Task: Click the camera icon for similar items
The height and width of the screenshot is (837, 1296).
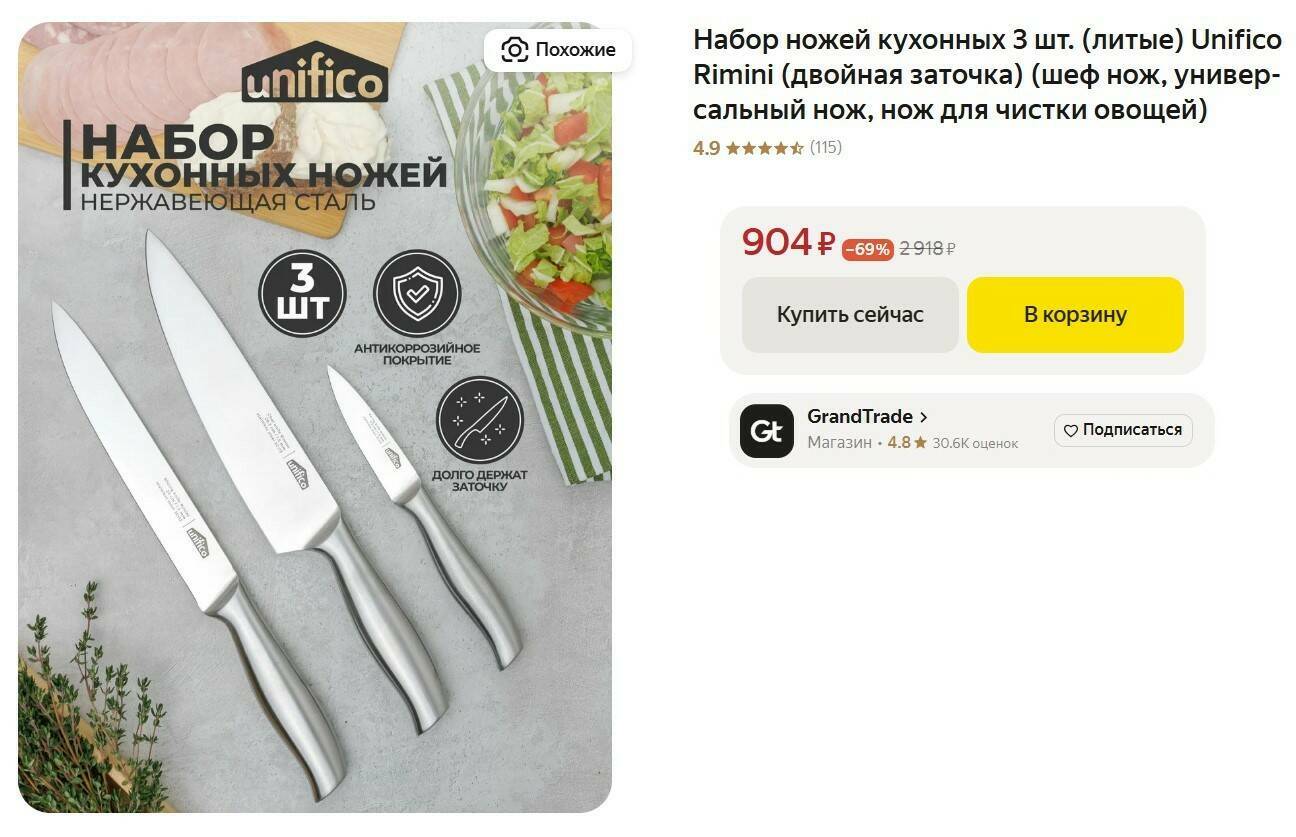Action: (514, 50)
